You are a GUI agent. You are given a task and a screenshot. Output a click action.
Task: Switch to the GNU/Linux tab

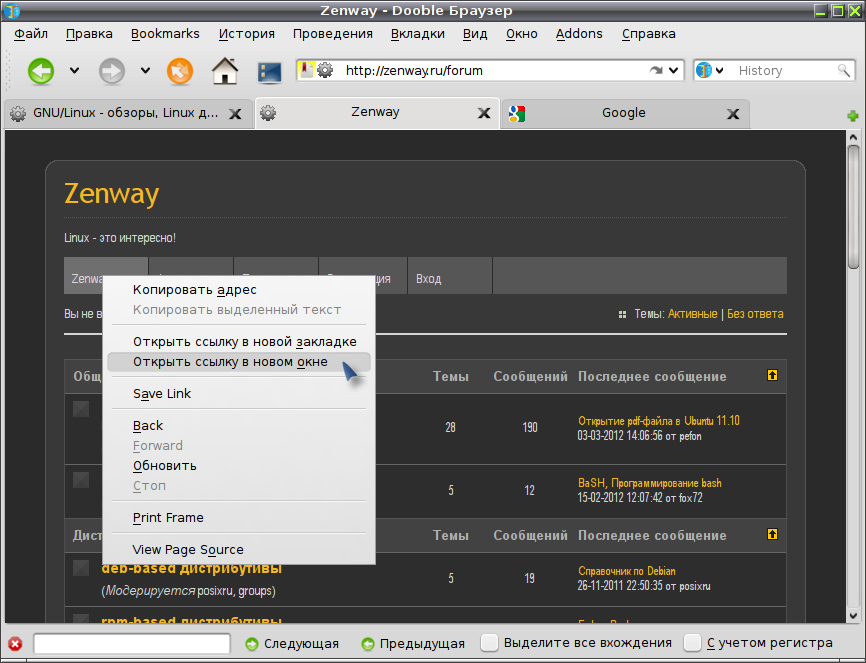pos(128,114)
